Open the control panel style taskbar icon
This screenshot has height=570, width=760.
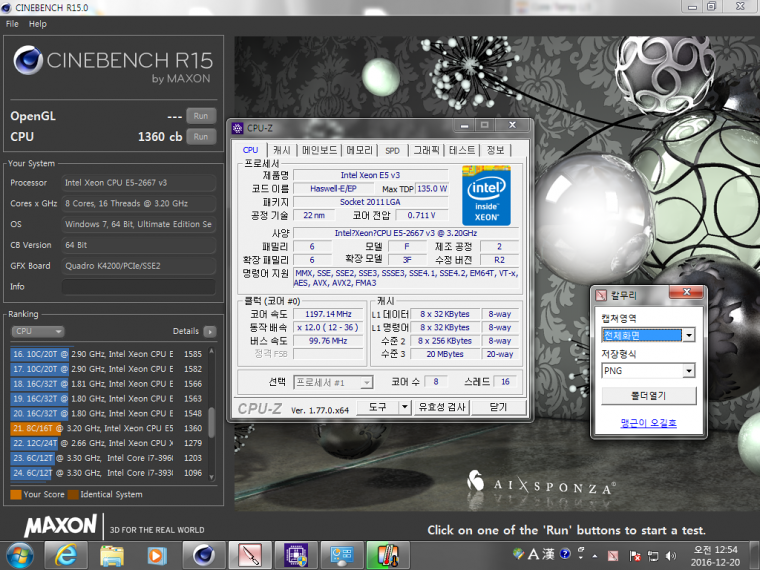pyautogui.click(x=342, y=555)
